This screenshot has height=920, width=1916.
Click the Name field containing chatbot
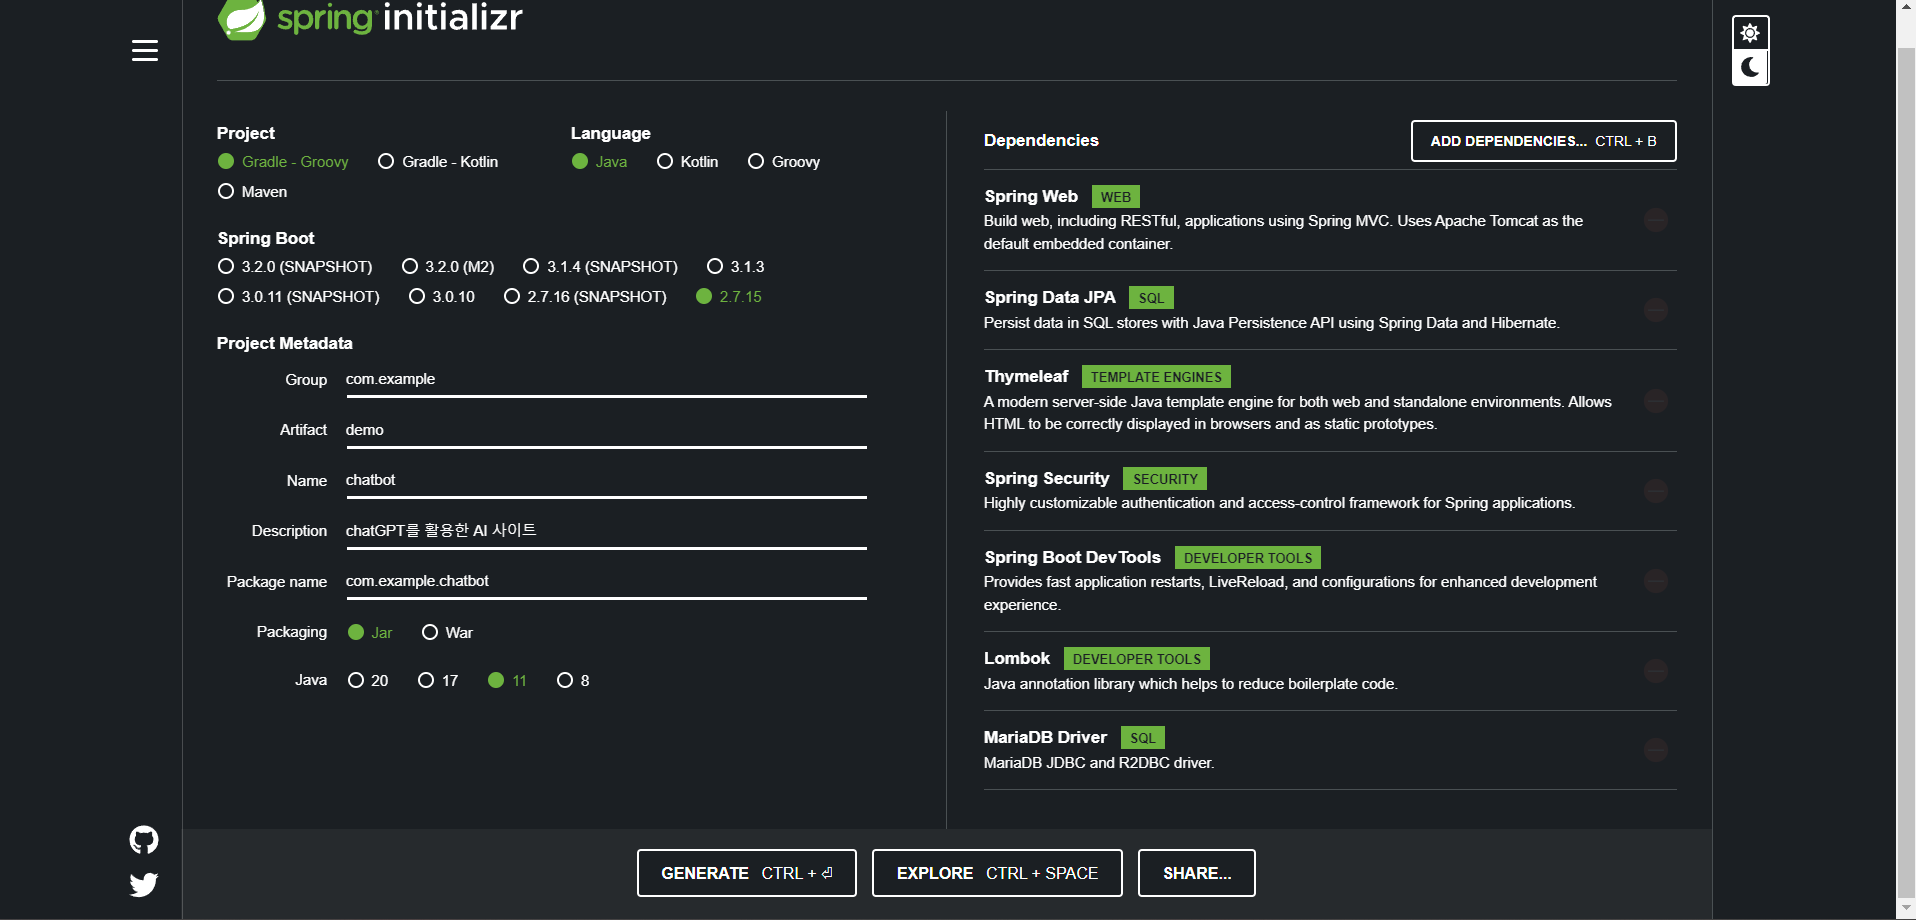(606, 481)
